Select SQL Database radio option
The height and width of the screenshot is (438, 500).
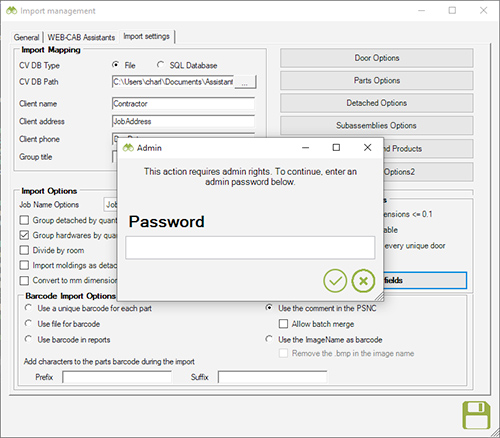click(160, 65)
